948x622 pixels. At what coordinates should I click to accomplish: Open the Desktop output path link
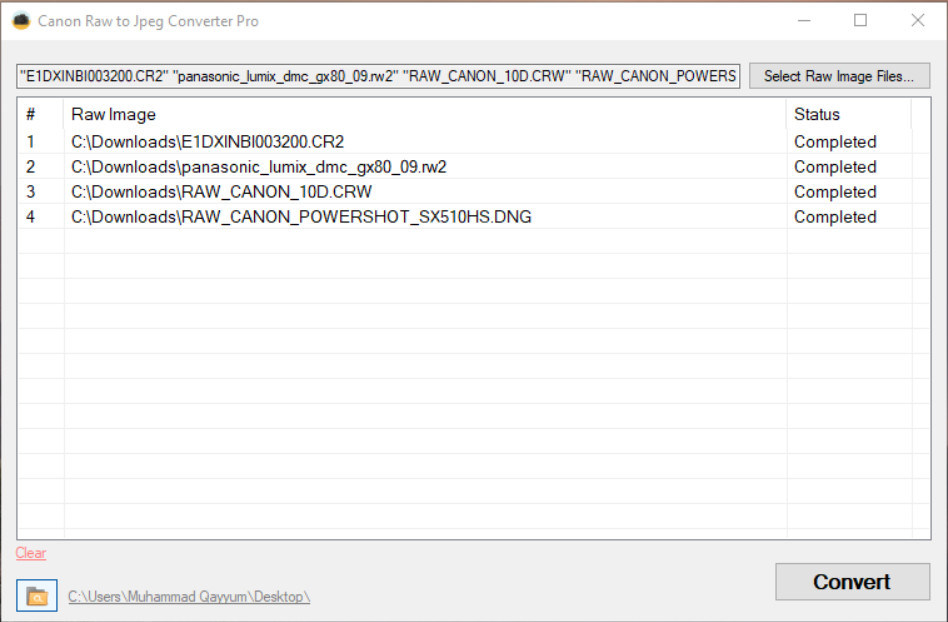click(189, 597)
